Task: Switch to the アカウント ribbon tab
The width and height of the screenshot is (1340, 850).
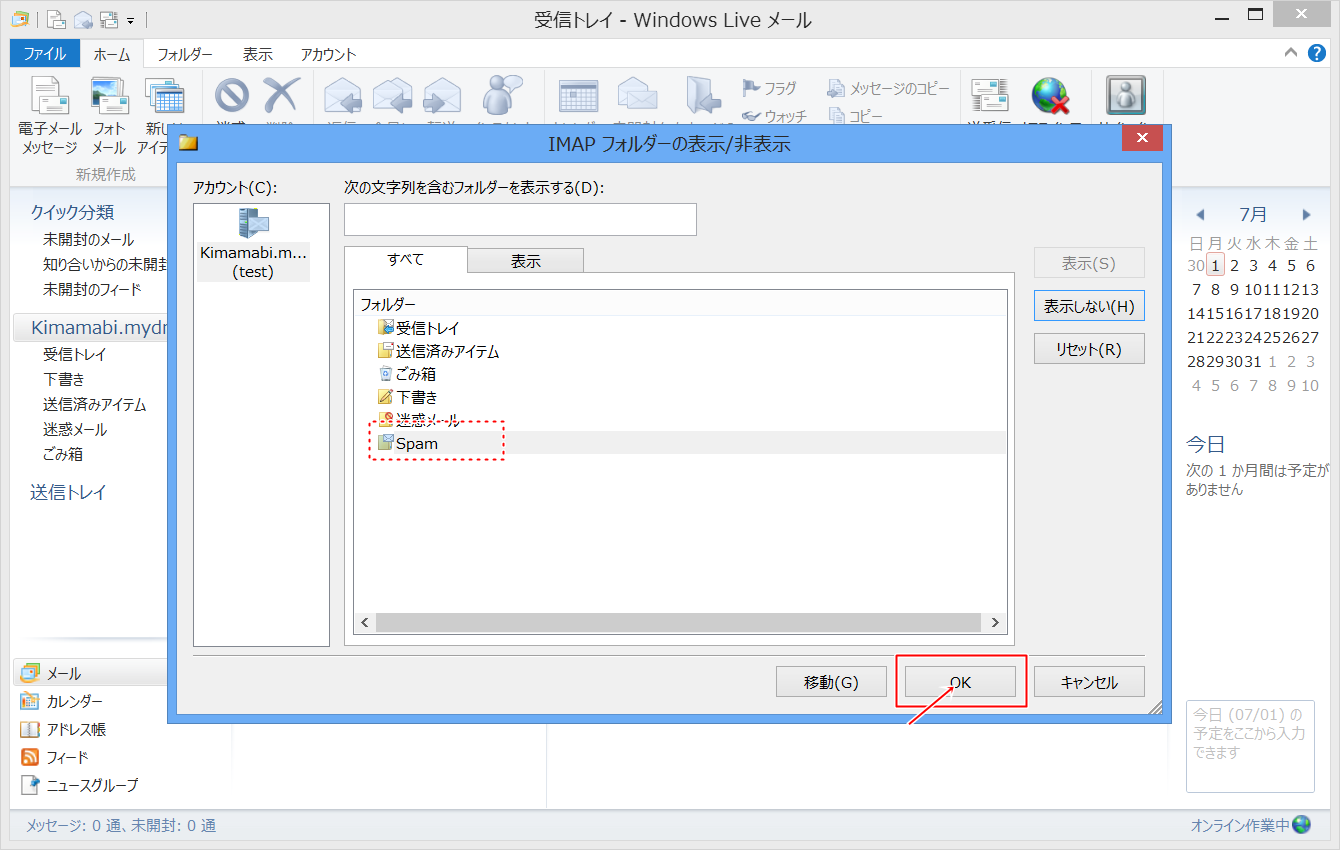Action: tap(329, 54)
